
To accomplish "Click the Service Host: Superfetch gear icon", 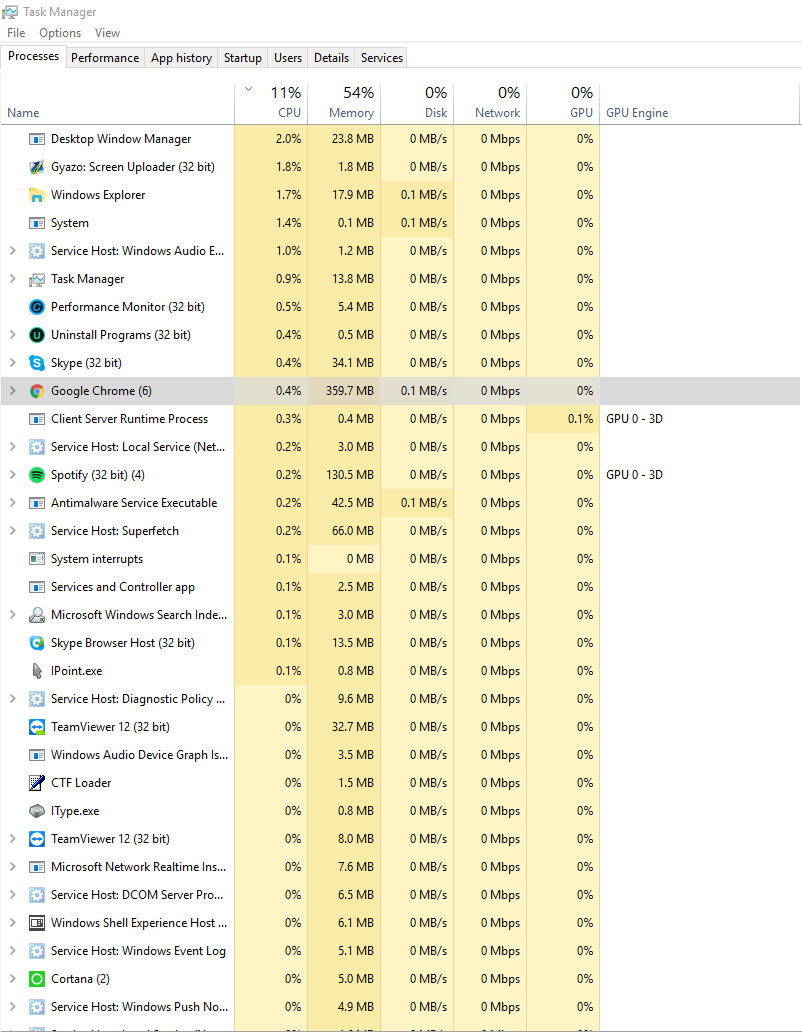I will pyautogui.click(x=37, y=531).
